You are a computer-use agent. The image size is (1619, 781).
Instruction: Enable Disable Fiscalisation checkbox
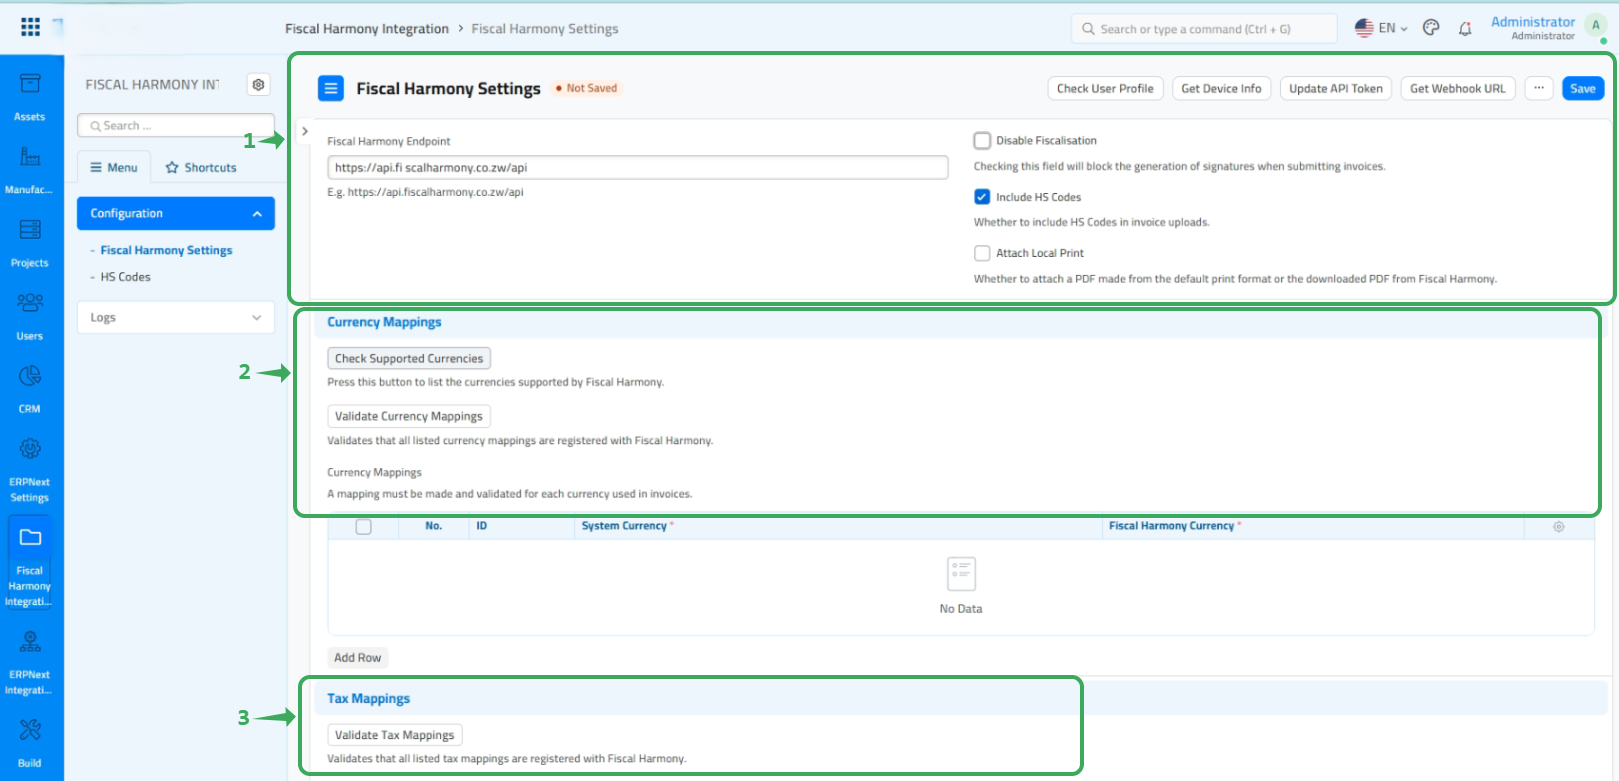(982, 141)
